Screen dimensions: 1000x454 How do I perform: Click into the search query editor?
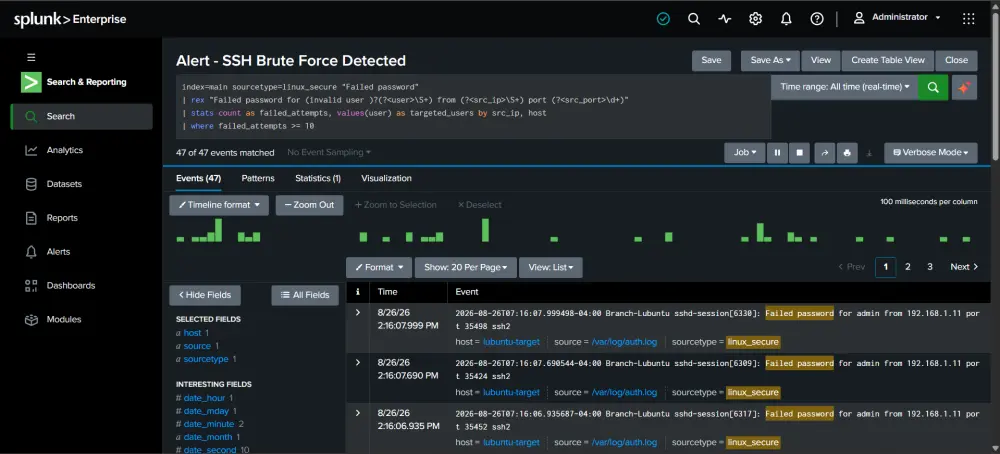point(473,106)
